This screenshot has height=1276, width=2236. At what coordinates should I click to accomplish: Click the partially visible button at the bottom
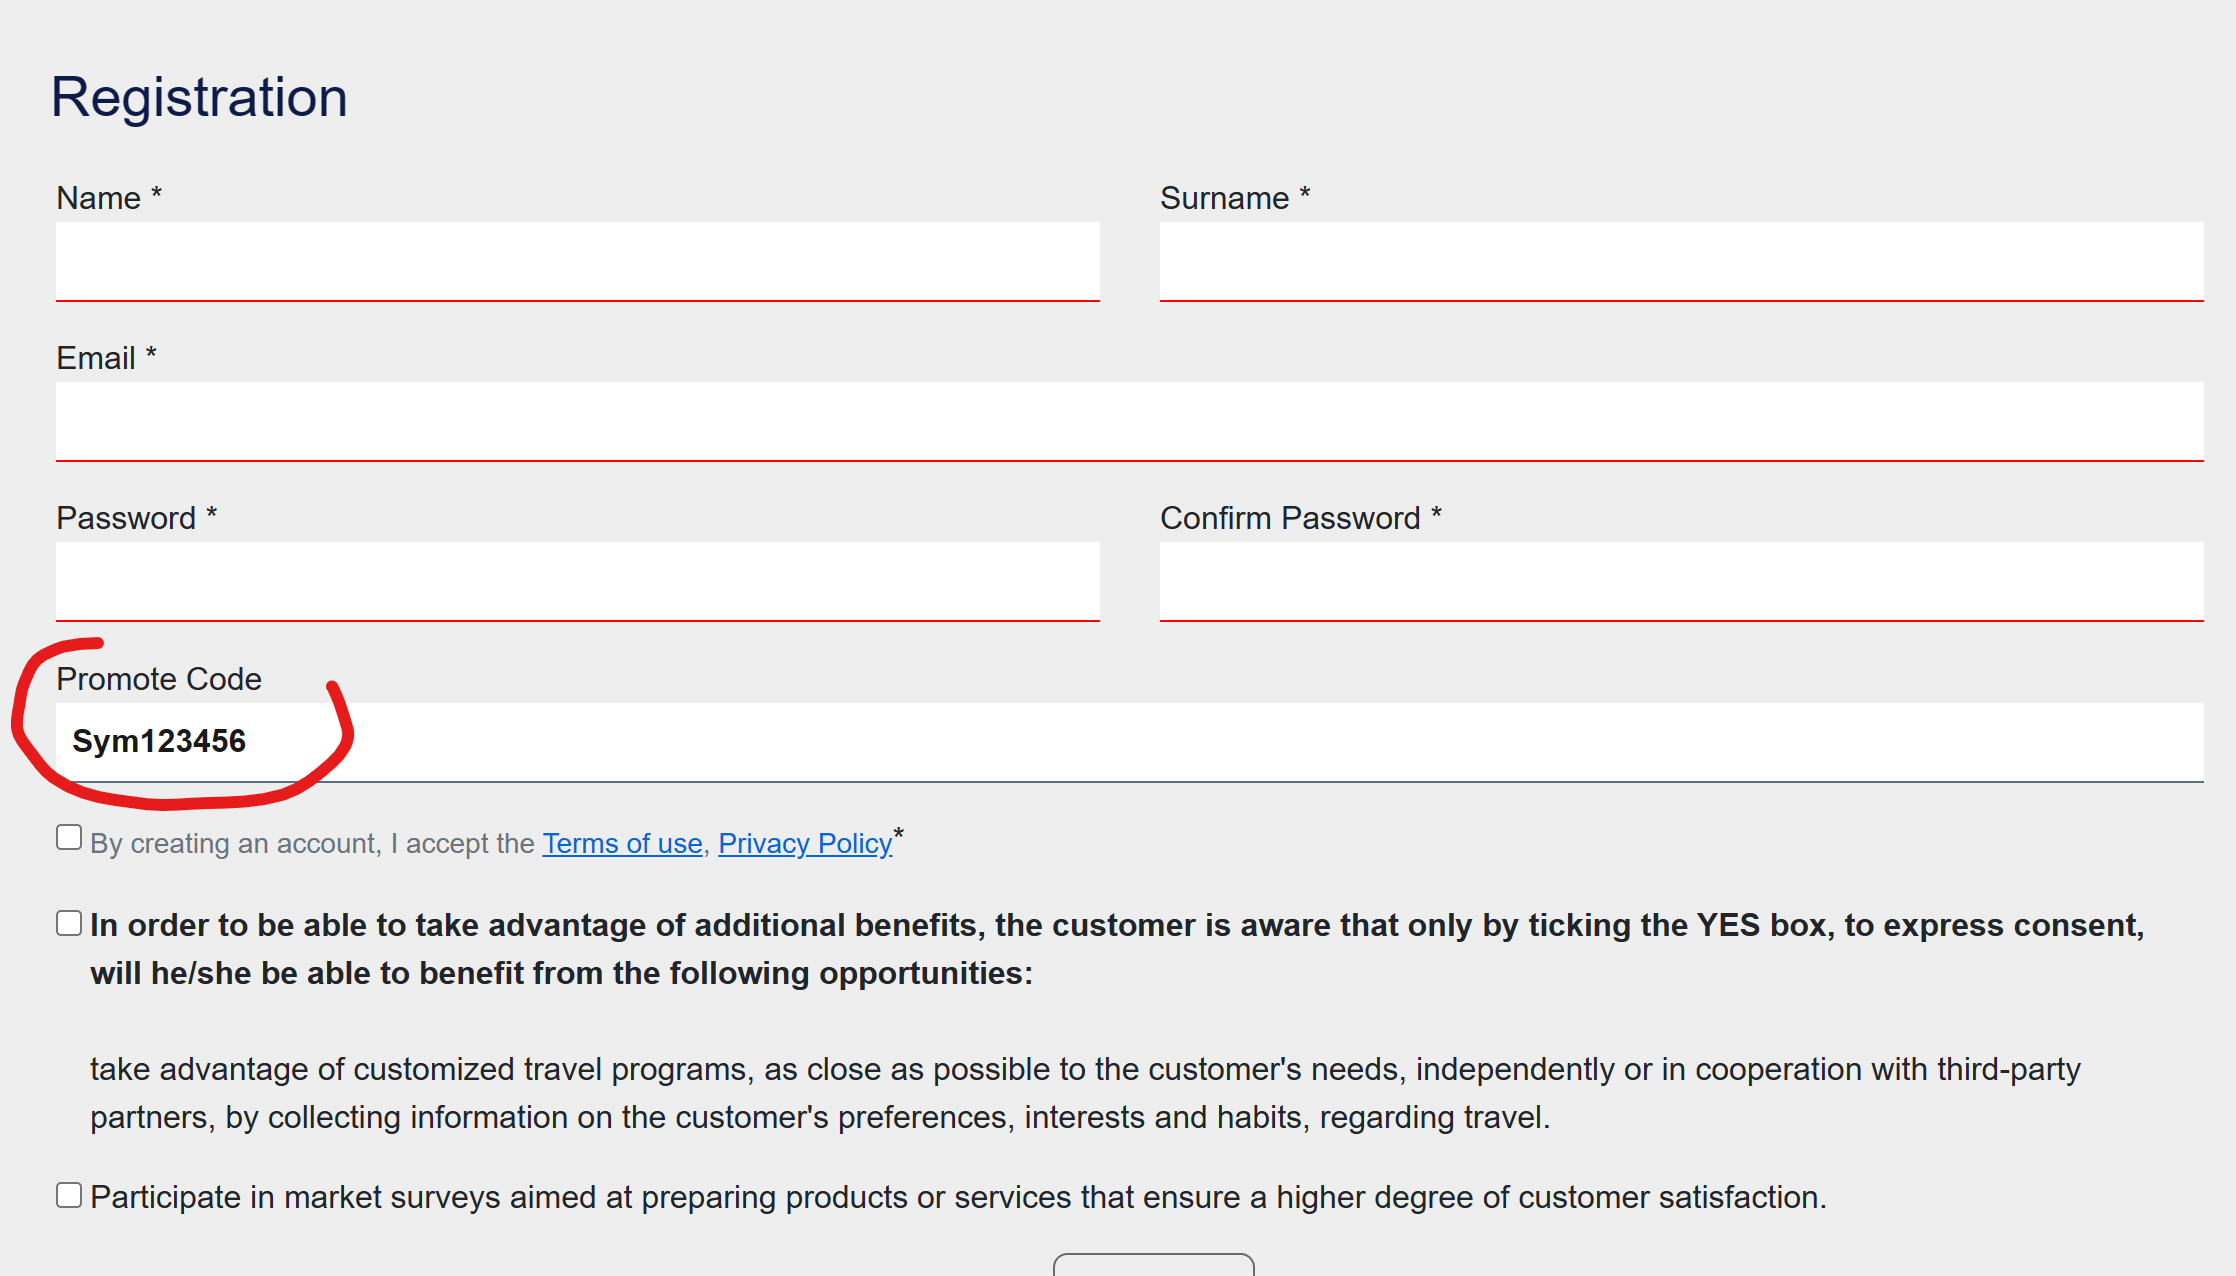click(x=1154, y=1264)
